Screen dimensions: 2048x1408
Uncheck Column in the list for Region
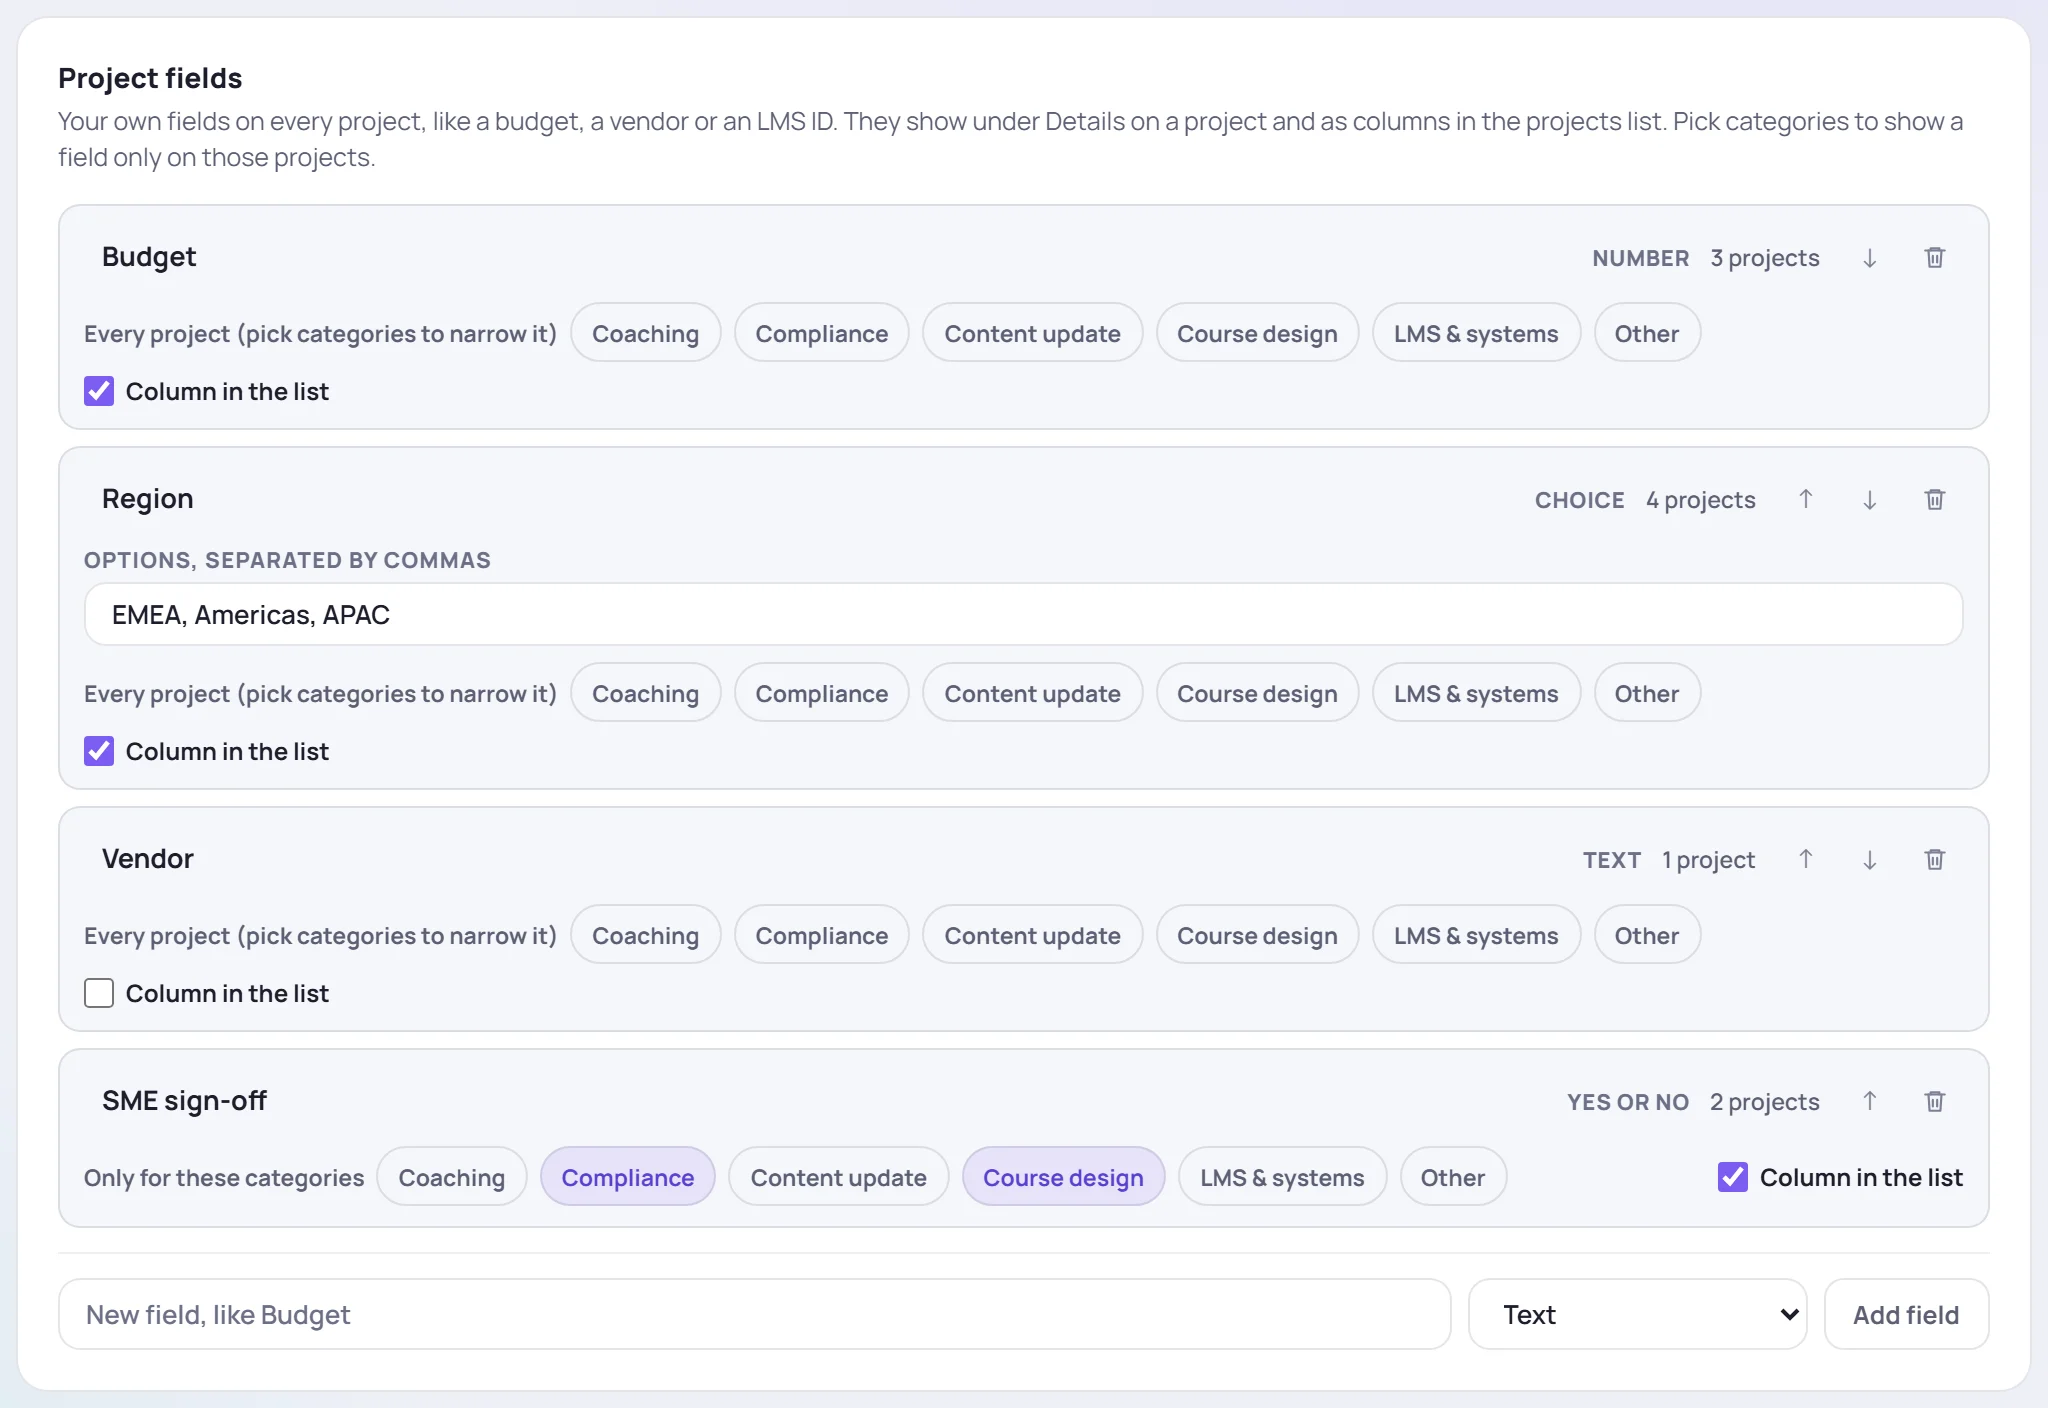click(99, 751)
